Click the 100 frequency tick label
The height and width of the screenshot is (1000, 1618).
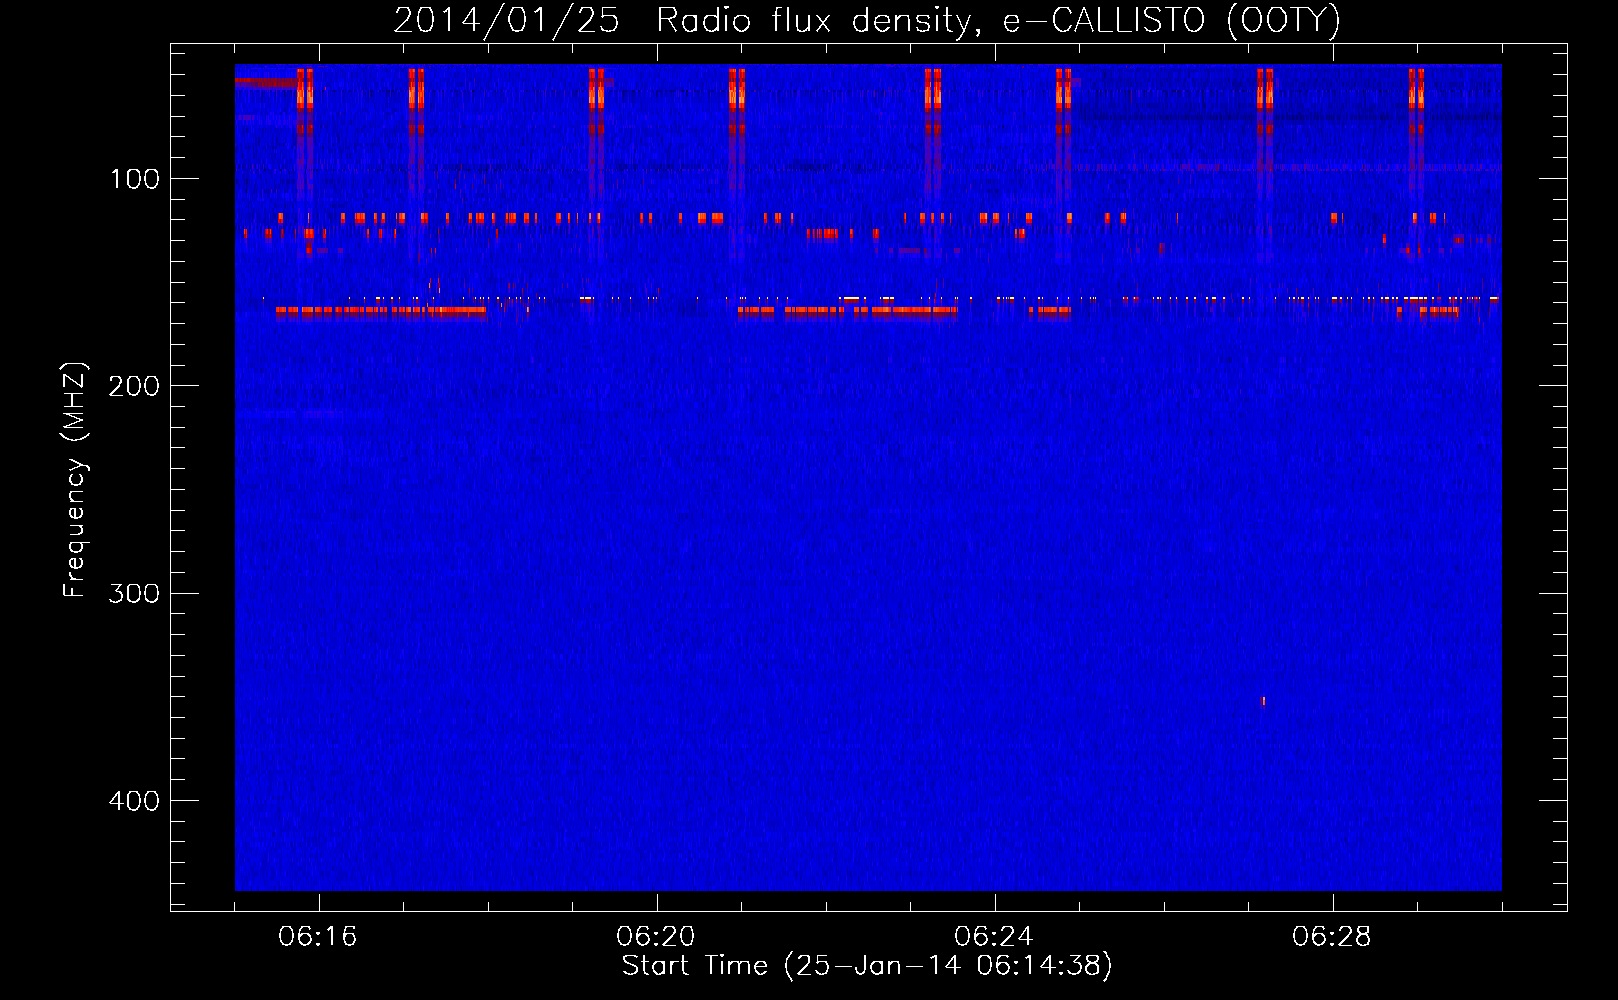click(x=135, y=179)
